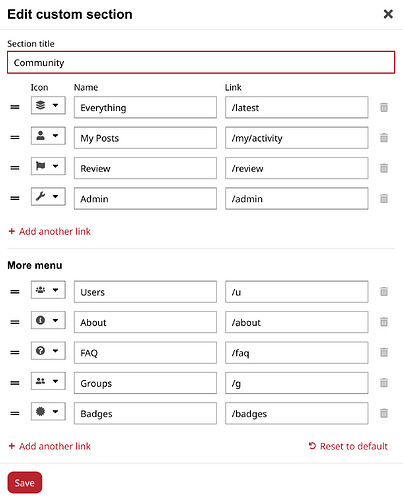Add another link below Admin row
Image resolution: width=403 pixels, height=500 pixels.
[x=50, y=231]
